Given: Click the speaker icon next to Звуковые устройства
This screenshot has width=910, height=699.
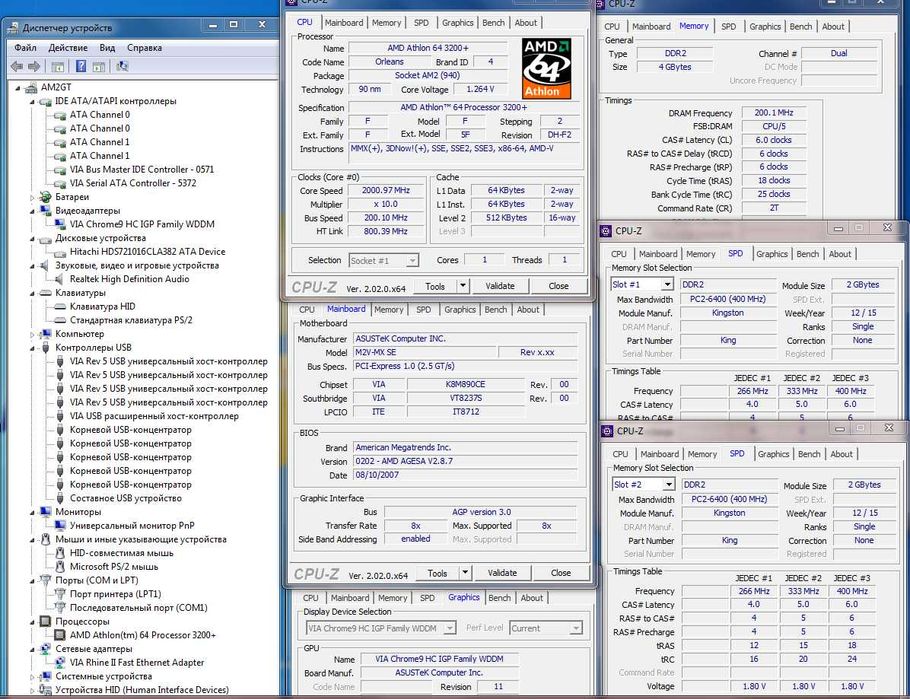Looking at the screenshot, I should click(45, 265).
